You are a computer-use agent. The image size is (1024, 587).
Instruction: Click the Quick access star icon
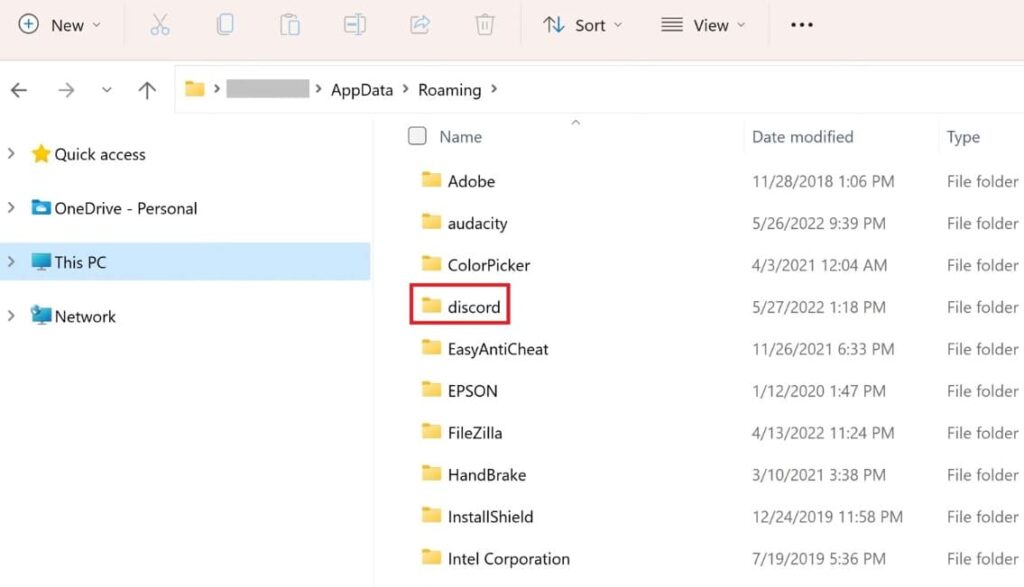[x=41, y=153]
